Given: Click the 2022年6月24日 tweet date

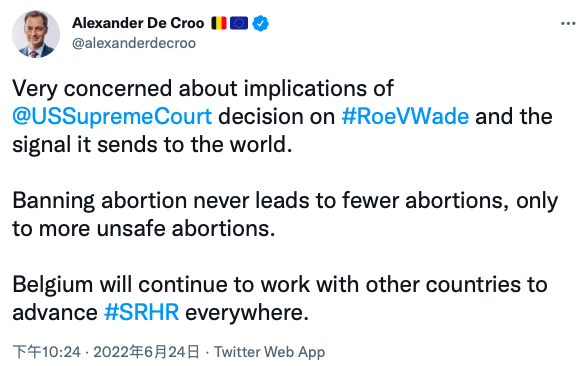Looking at the screenshot, I should pyautogui.click(x=146, y=352).
